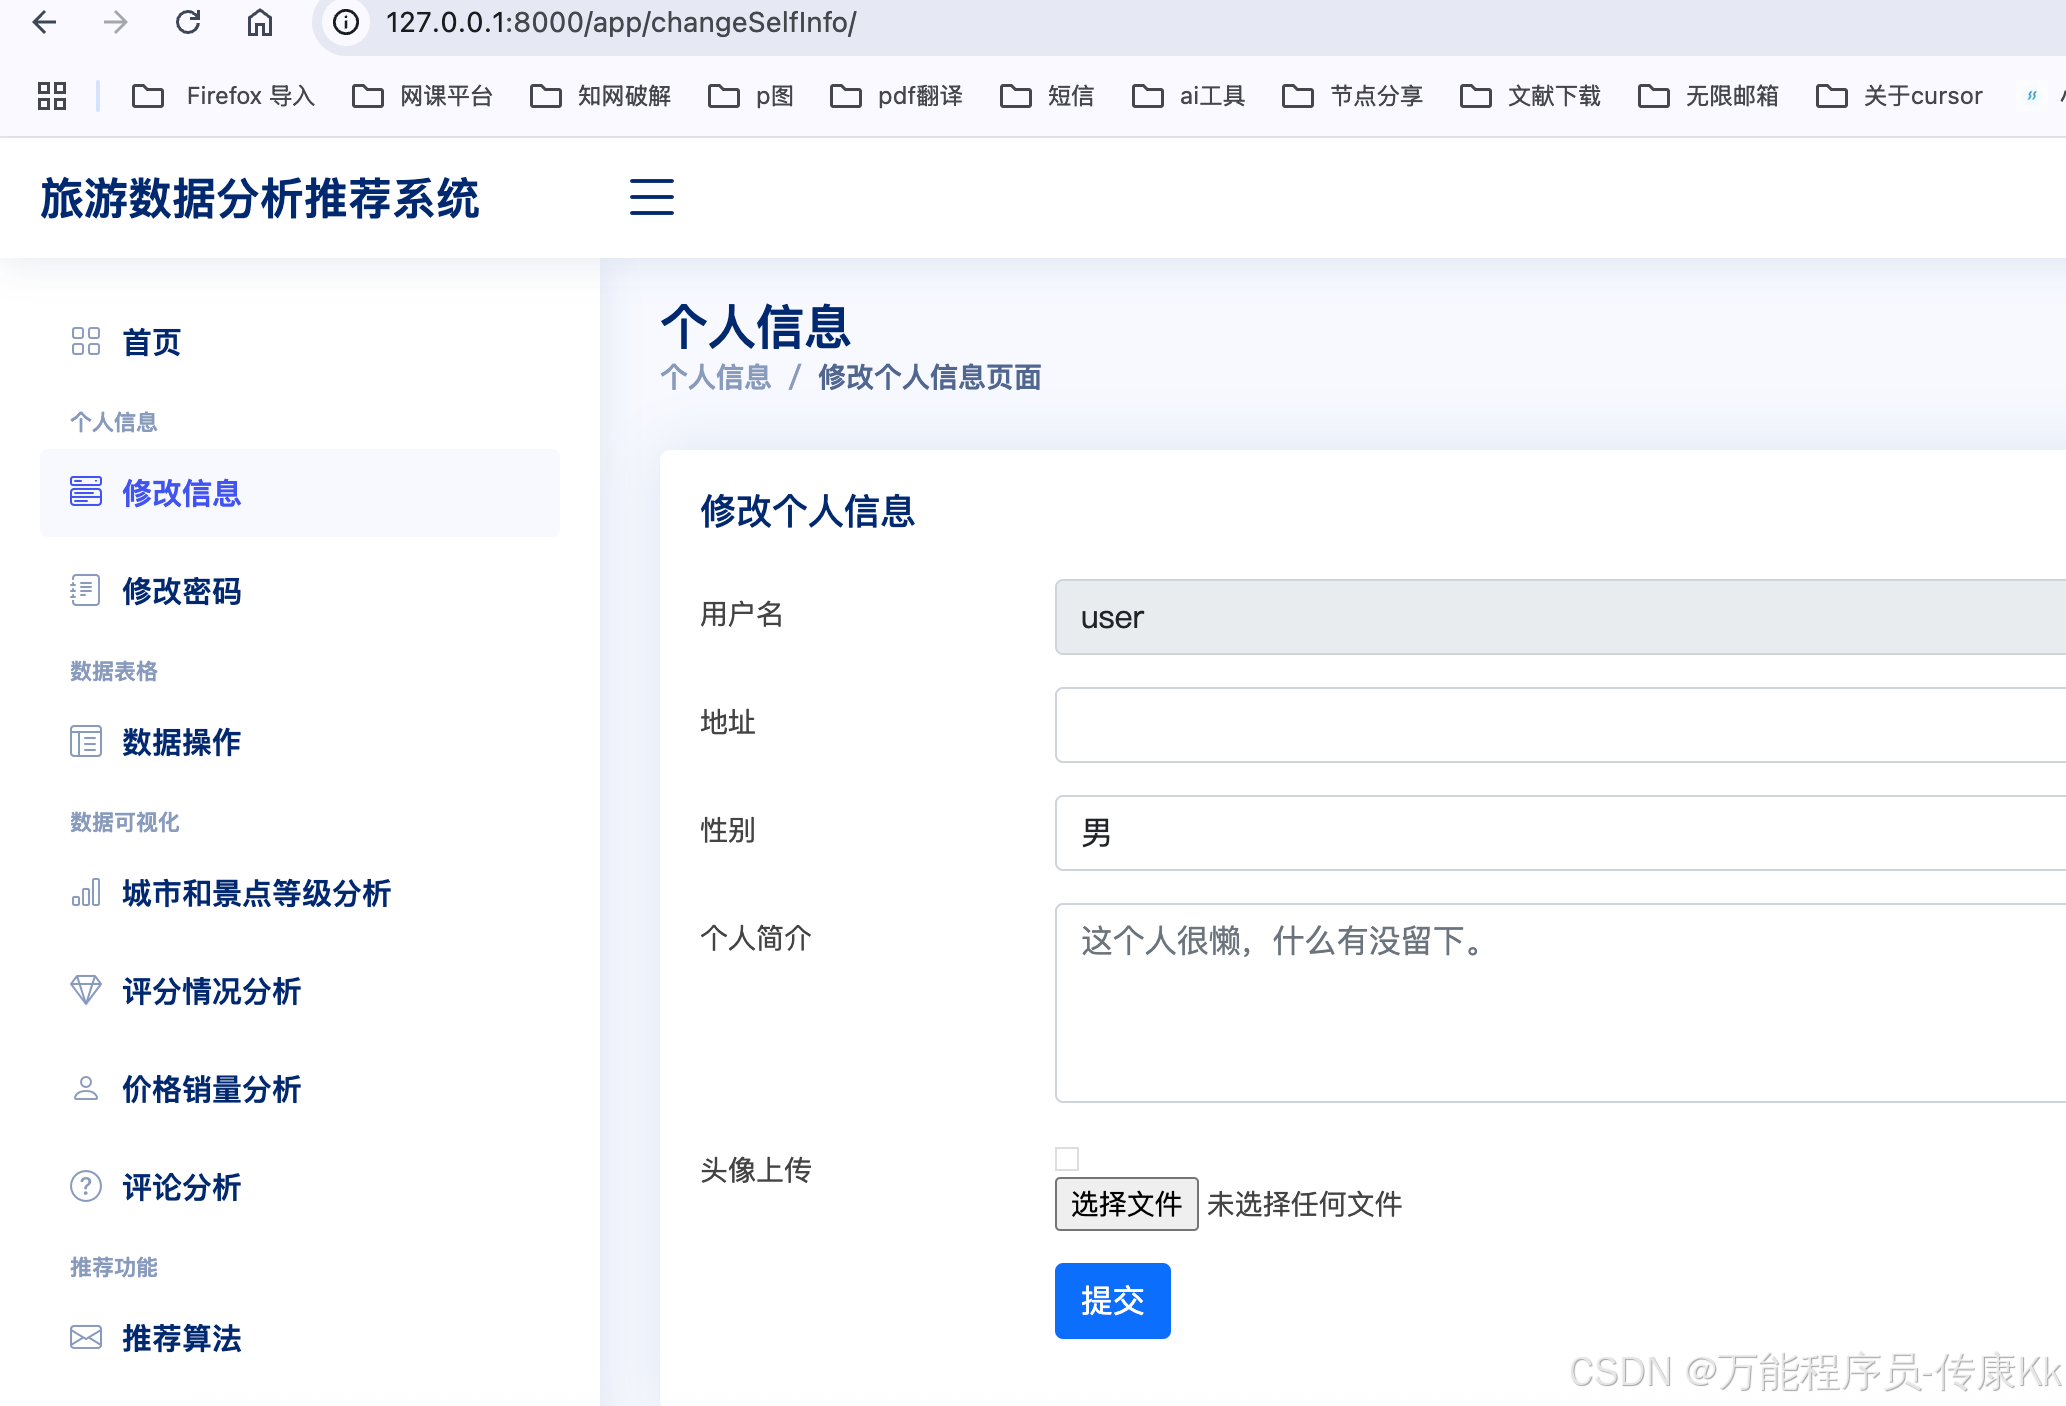Click the diamond icon beside 评分情况分析

pos(86,991)
